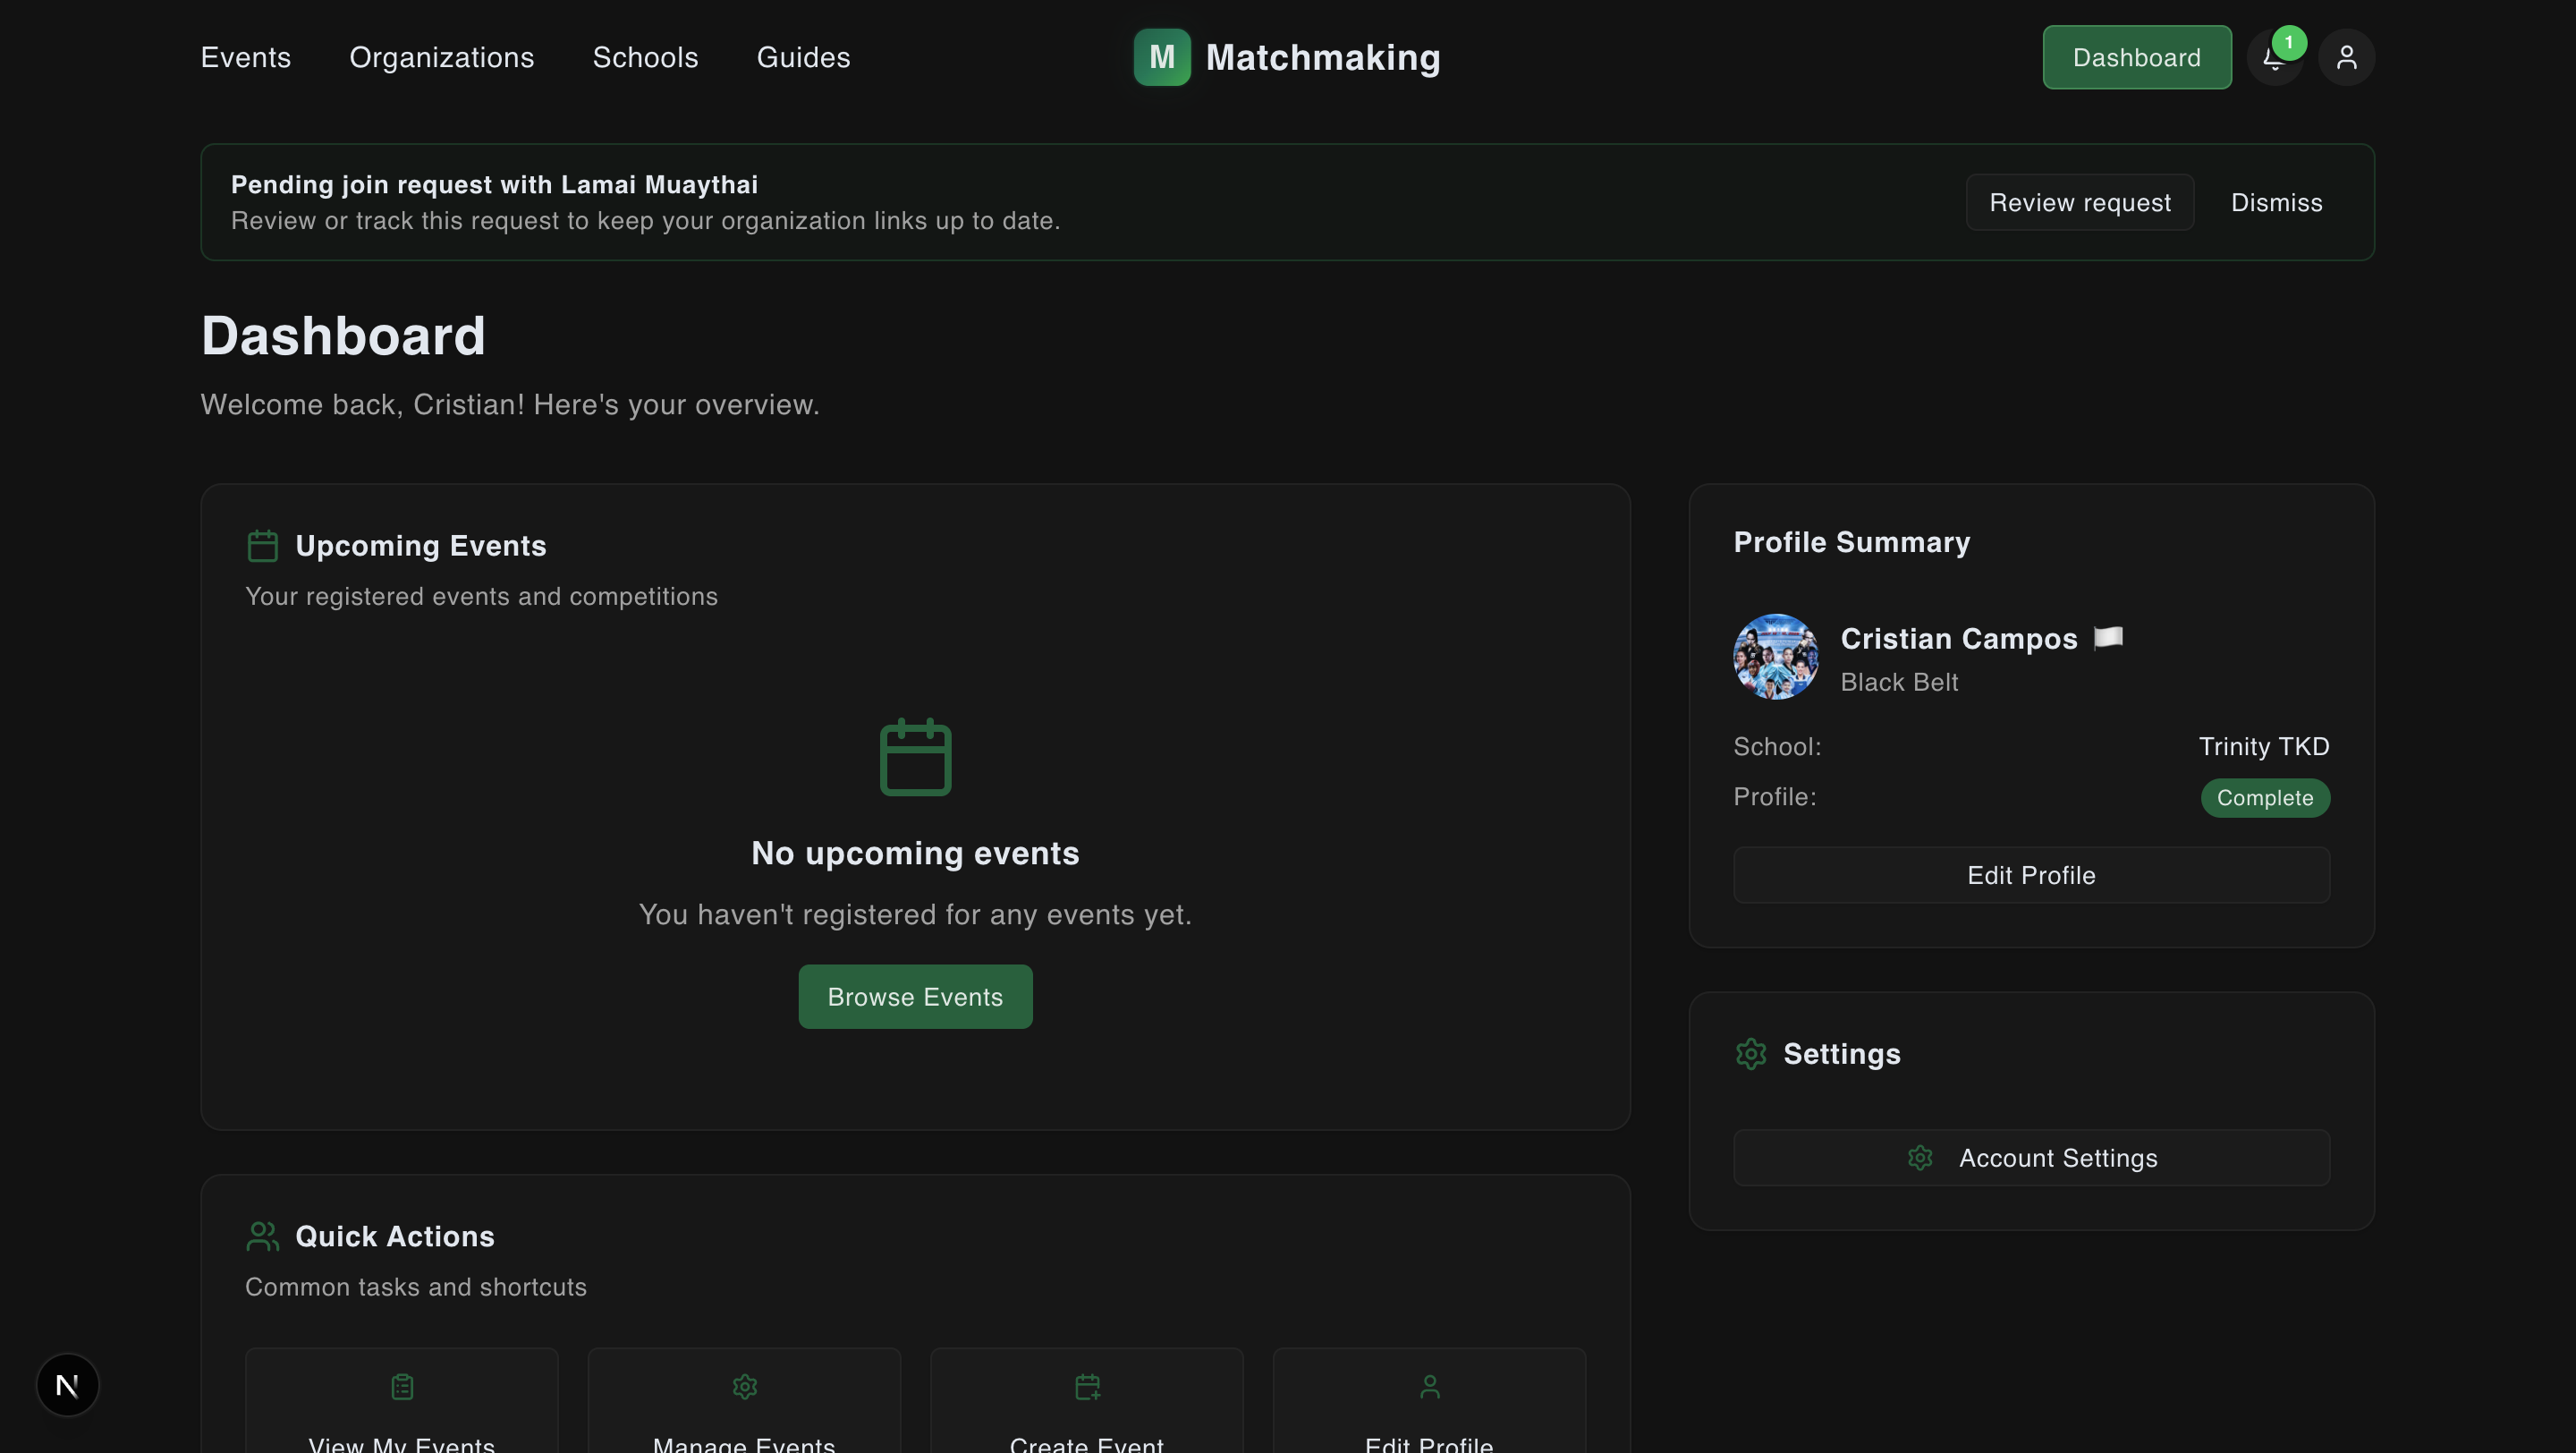The image size is (2576, 1453).
Task: Click the clipboard icon on View My Events
Action: point(402,1387)
